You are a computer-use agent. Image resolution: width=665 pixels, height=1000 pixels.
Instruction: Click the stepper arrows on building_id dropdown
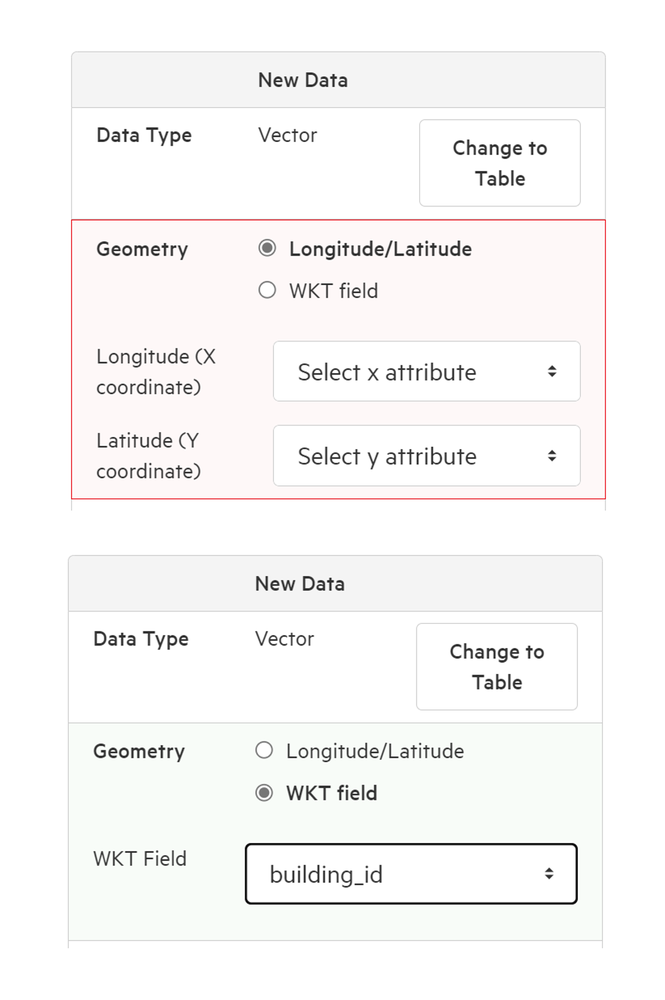click(548, 873)
